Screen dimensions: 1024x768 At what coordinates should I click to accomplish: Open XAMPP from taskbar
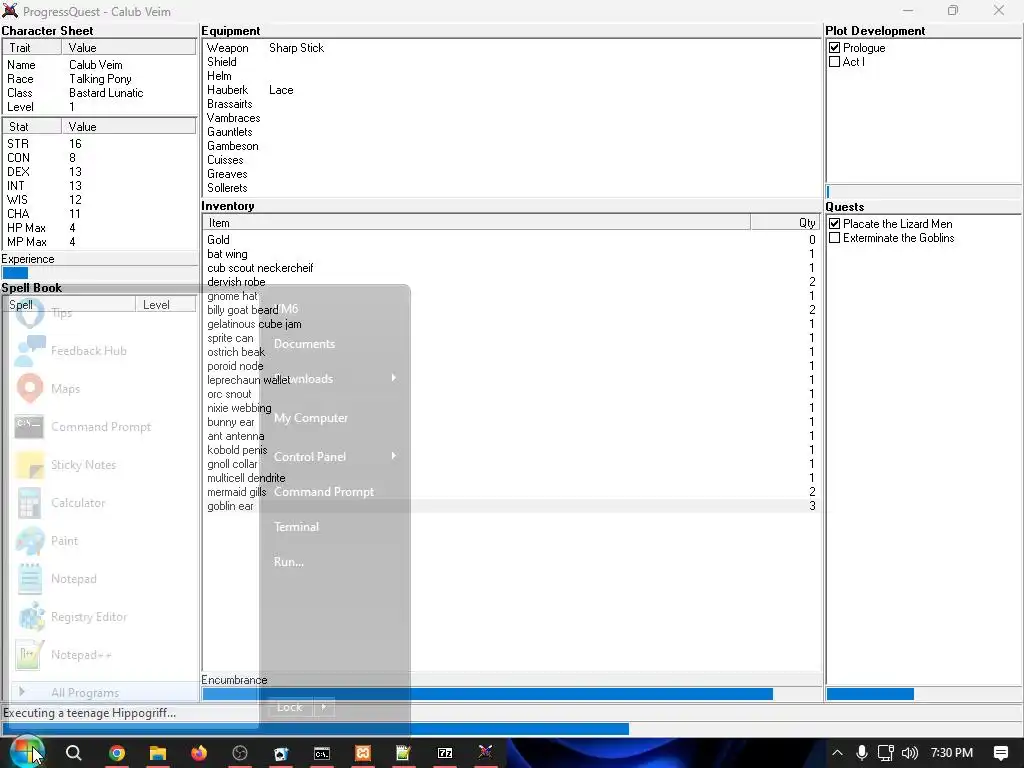pyautogui.click(x=362, y=753)
